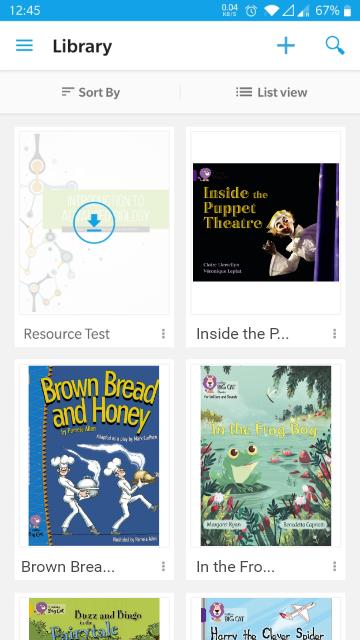The height and width of the screenshot is (640, 360).
Task: Tap the Wi-Fi status bar icon
Action: 271,11
